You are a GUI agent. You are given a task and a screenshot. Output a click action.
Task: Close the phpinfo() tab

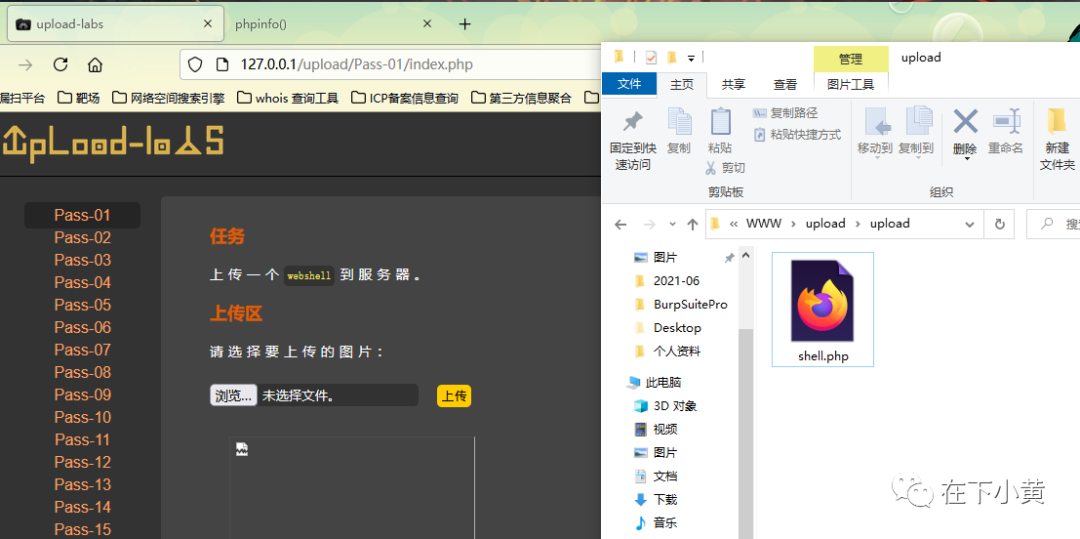[427, 24]
